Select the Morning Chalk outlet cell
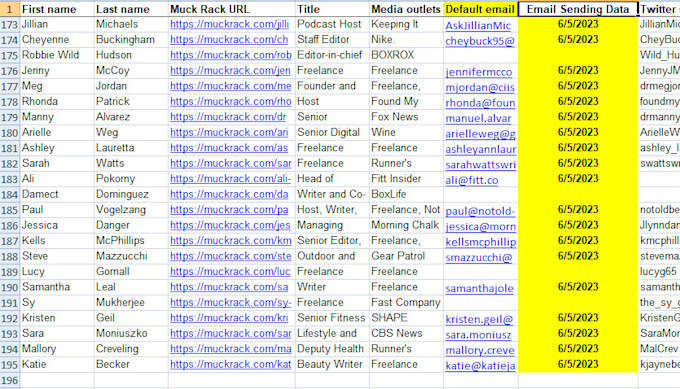Screen dimensions: 680x389 406,225
